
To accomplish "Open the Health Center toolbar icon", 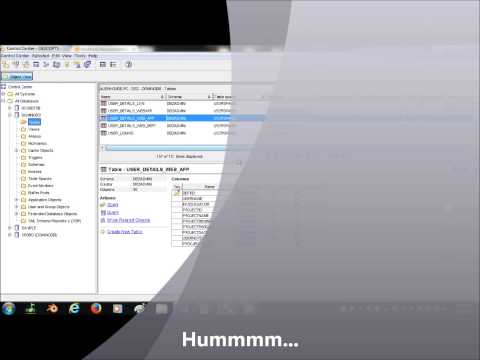I will tap(56, 64).
